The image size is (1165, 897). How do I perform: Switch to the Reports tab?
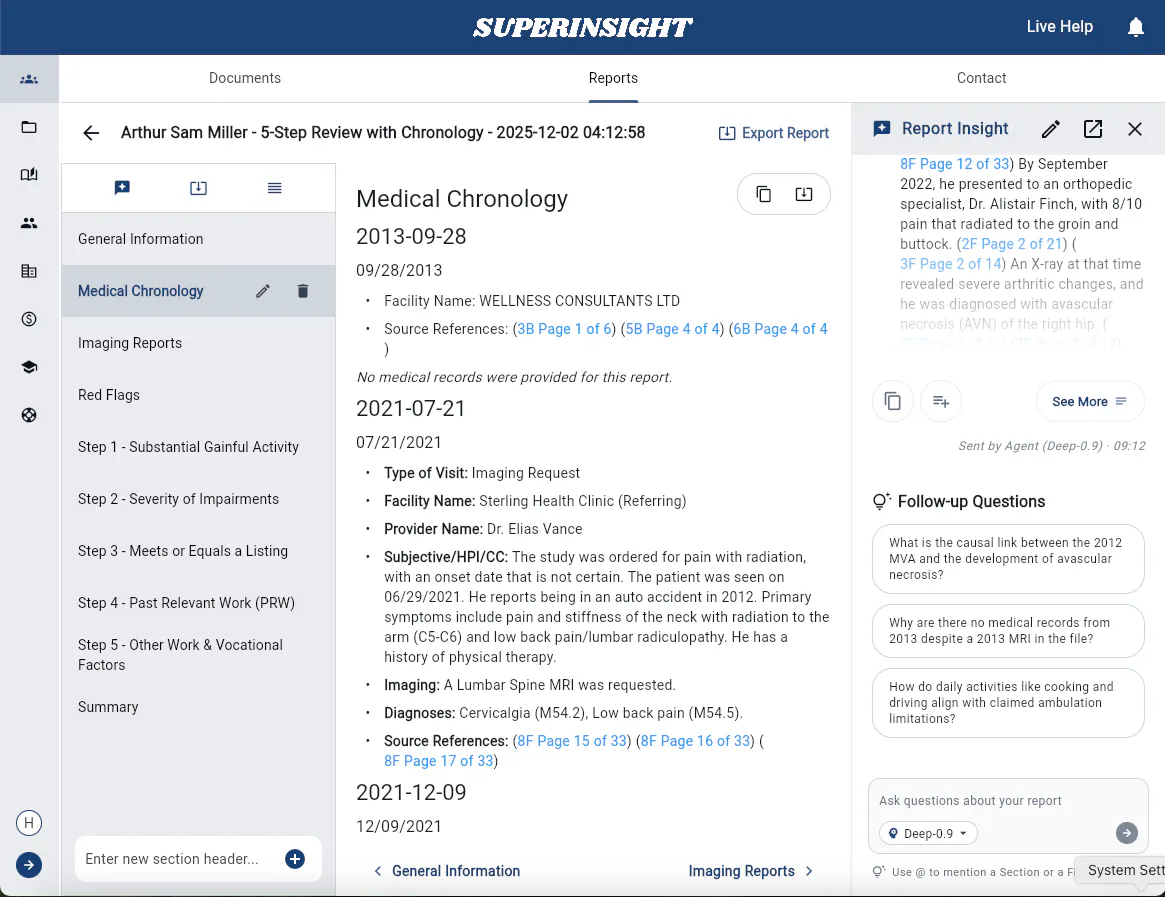pyautogui.click(x=613, y=78)
